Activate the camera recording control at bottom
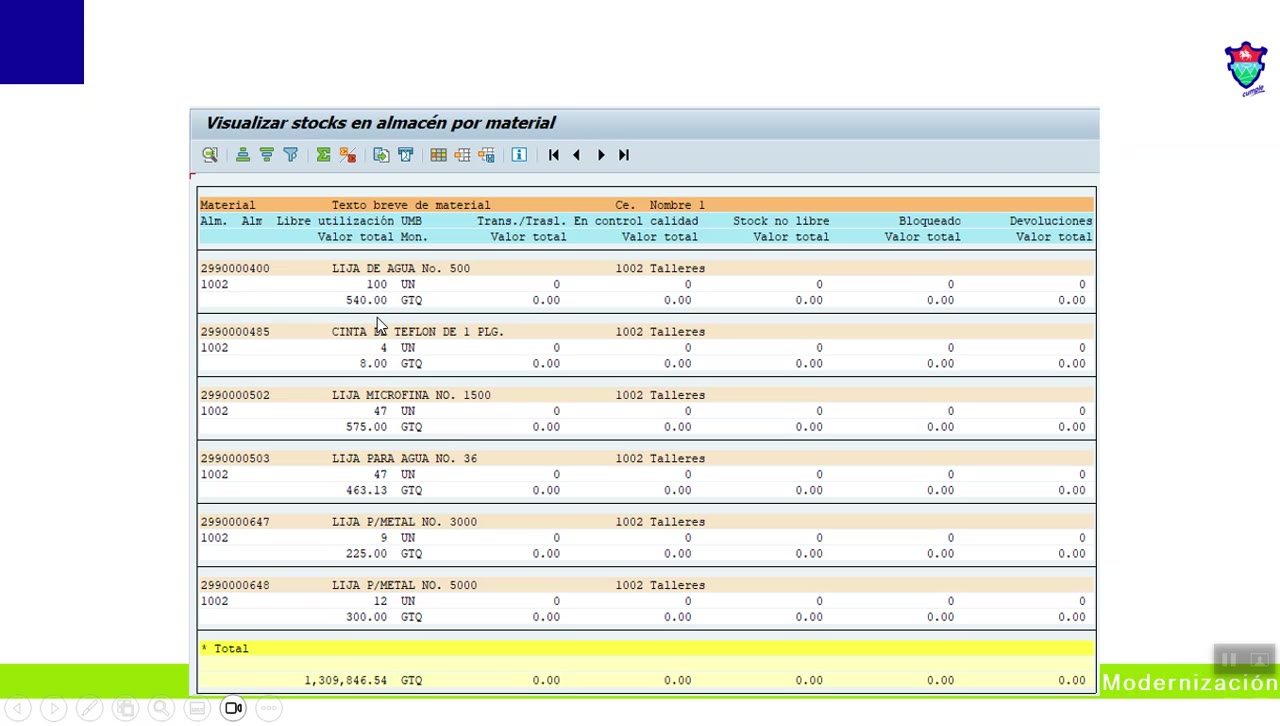The height and width of the screenshot is (726, 1280). point(232,707)
